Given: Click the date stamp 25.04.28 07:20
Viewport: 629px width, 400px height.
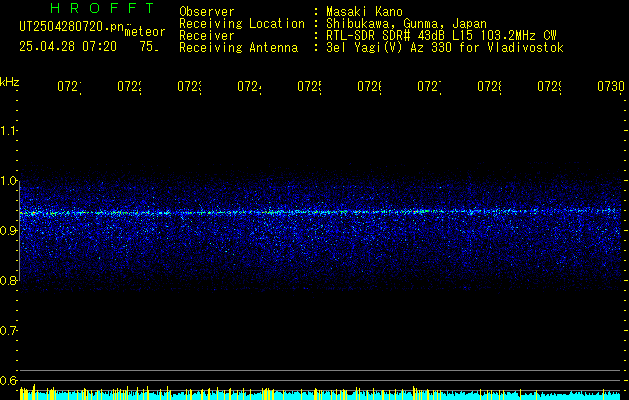Looking at the screenshot, I should [68, 47].
